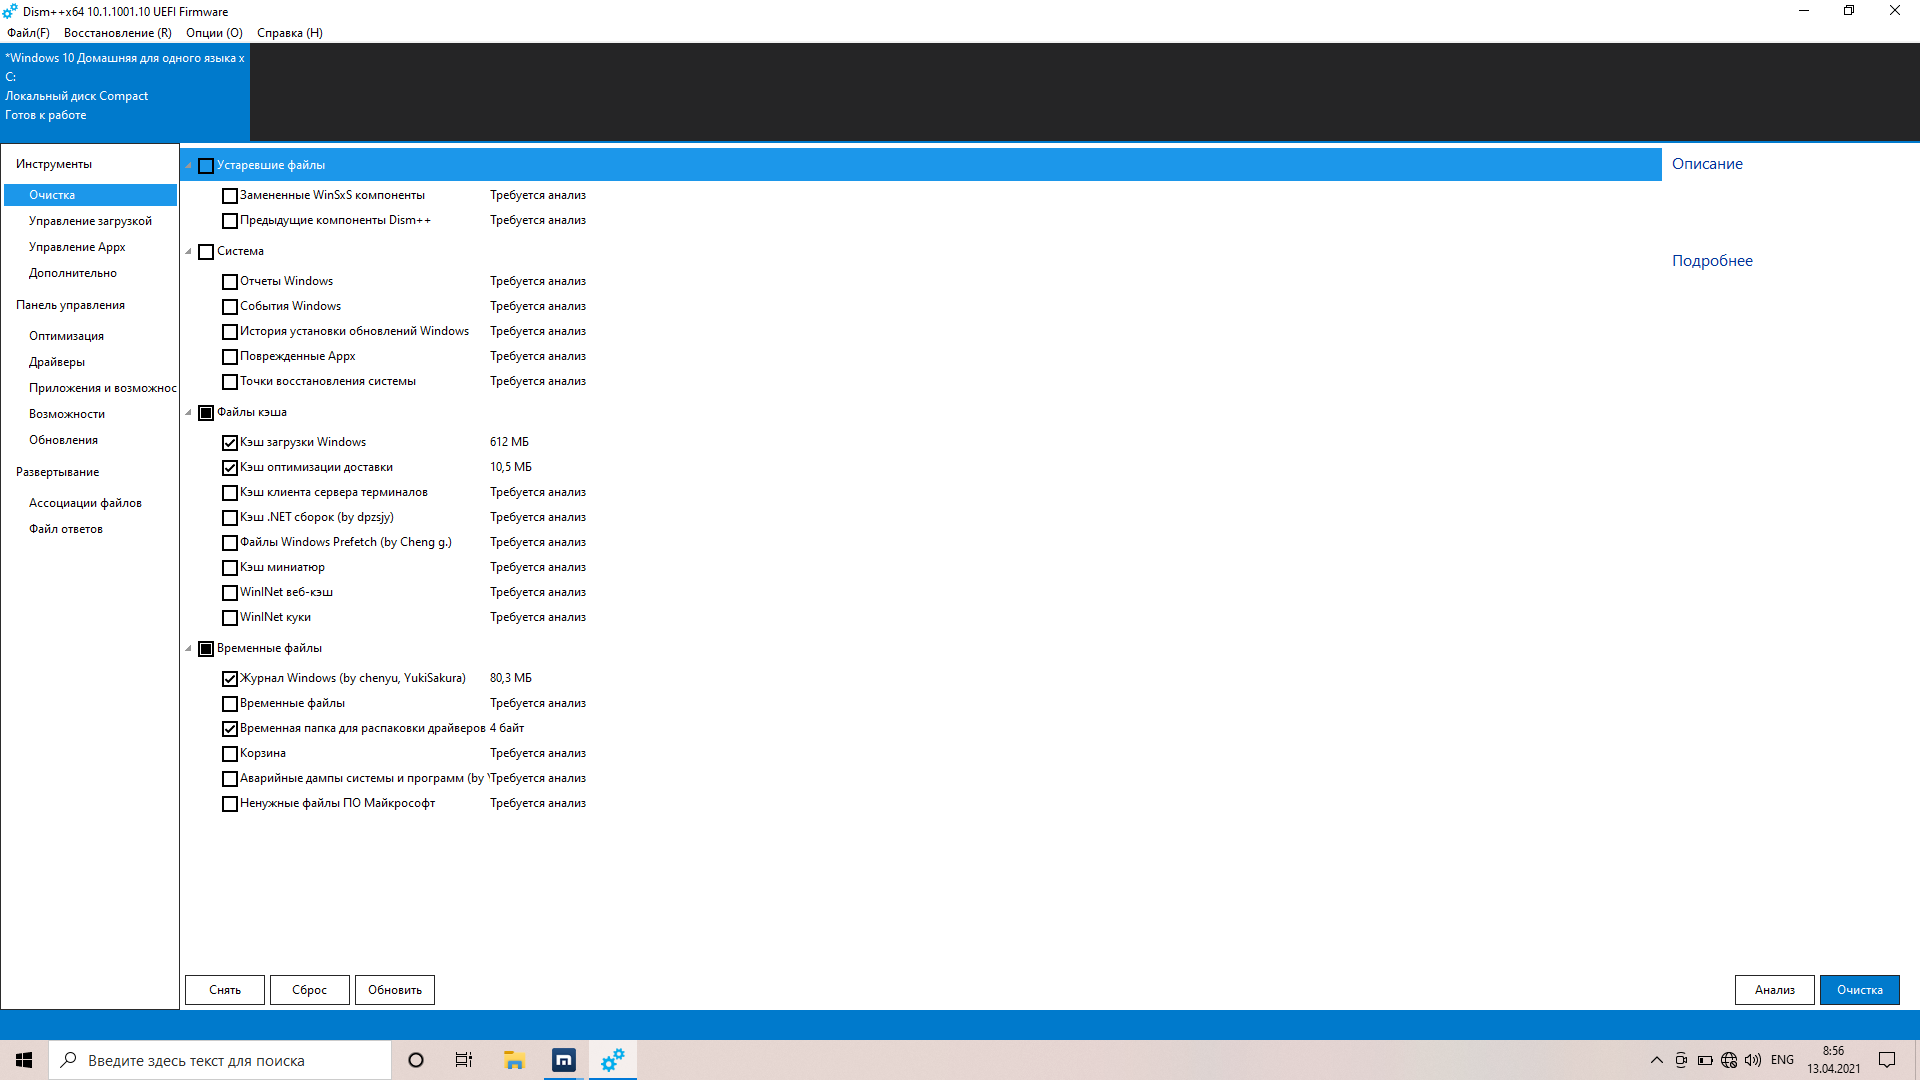Screen dimensions: 1920x1080
Task: Select the Windows 10 system image tile
Action: (125, 92)
